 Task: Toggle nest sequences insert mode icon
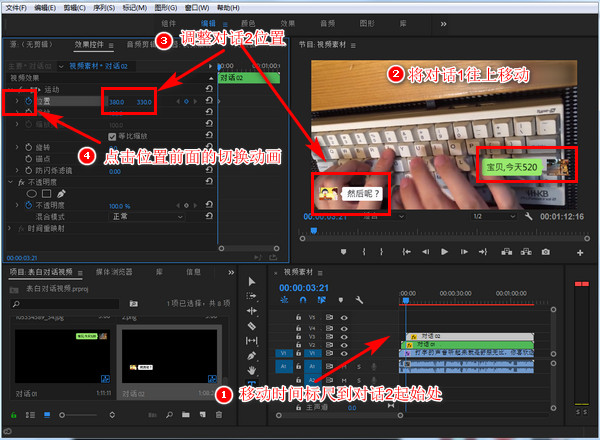284,300
